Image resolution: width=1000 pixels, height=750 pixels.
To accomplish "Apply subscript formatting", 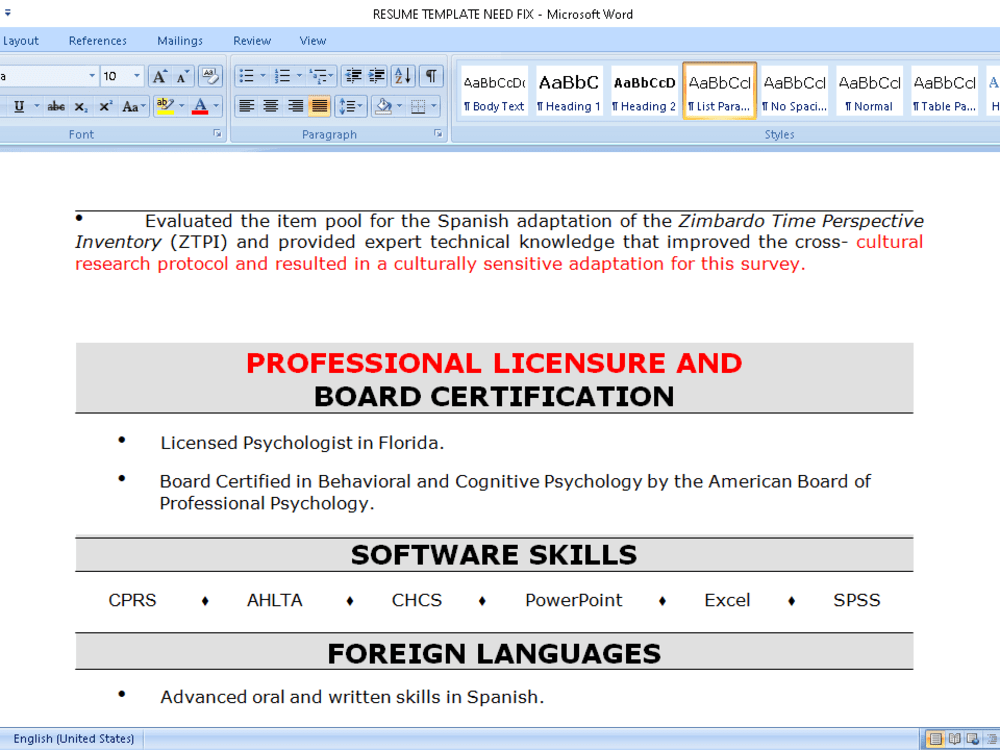I will [x=80, y=107].
